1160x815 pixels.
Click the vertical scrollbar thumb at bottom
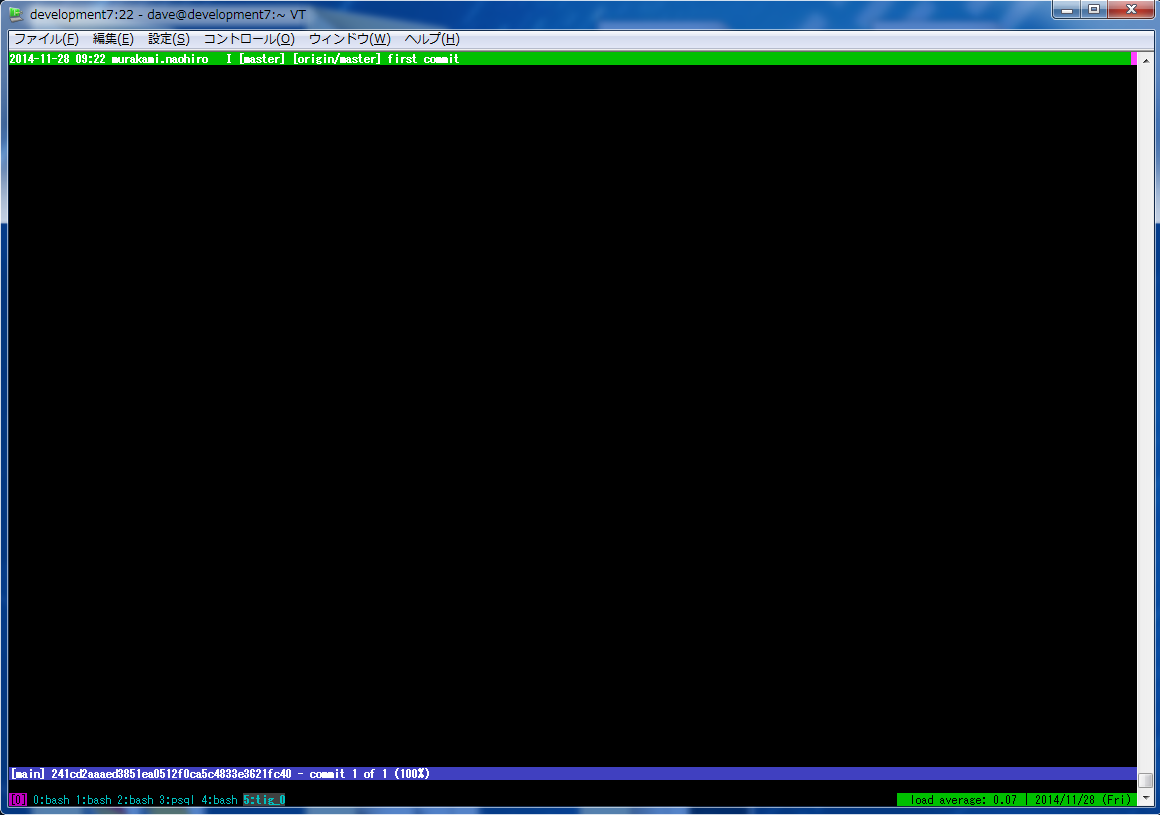pos(1146,780)
